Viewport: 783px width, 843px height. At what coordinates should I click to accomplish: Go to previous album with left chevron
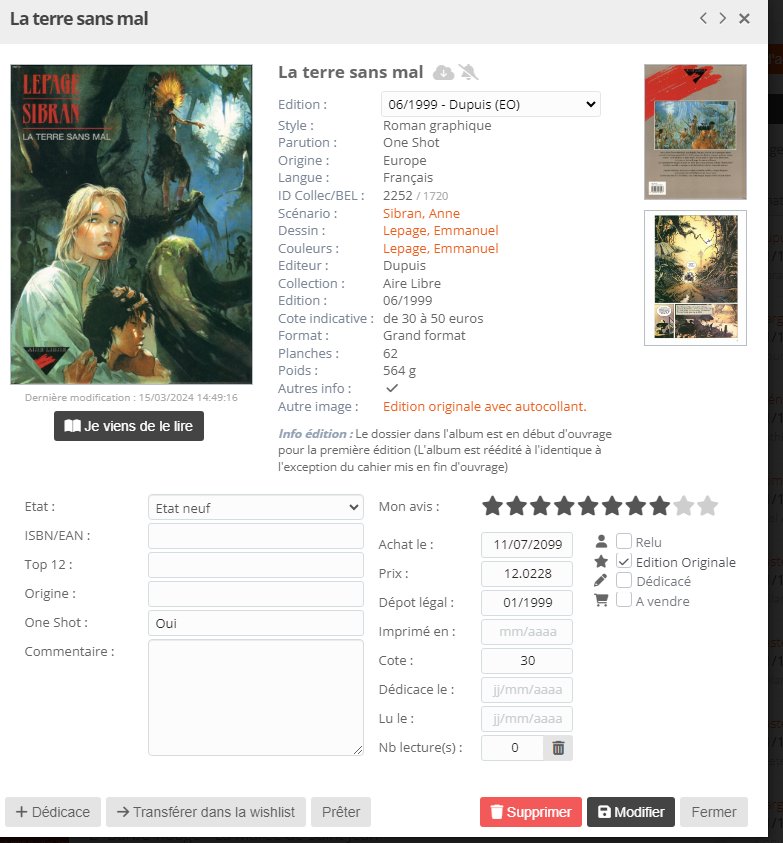coord(703,18)
